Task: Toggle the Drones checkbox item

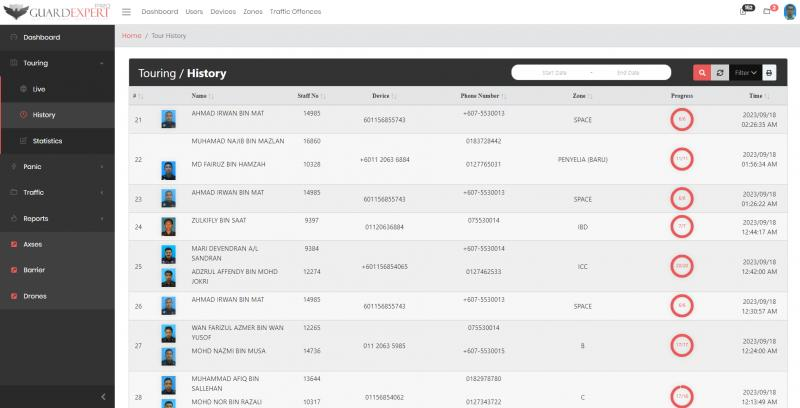Action: click(14, 296)
